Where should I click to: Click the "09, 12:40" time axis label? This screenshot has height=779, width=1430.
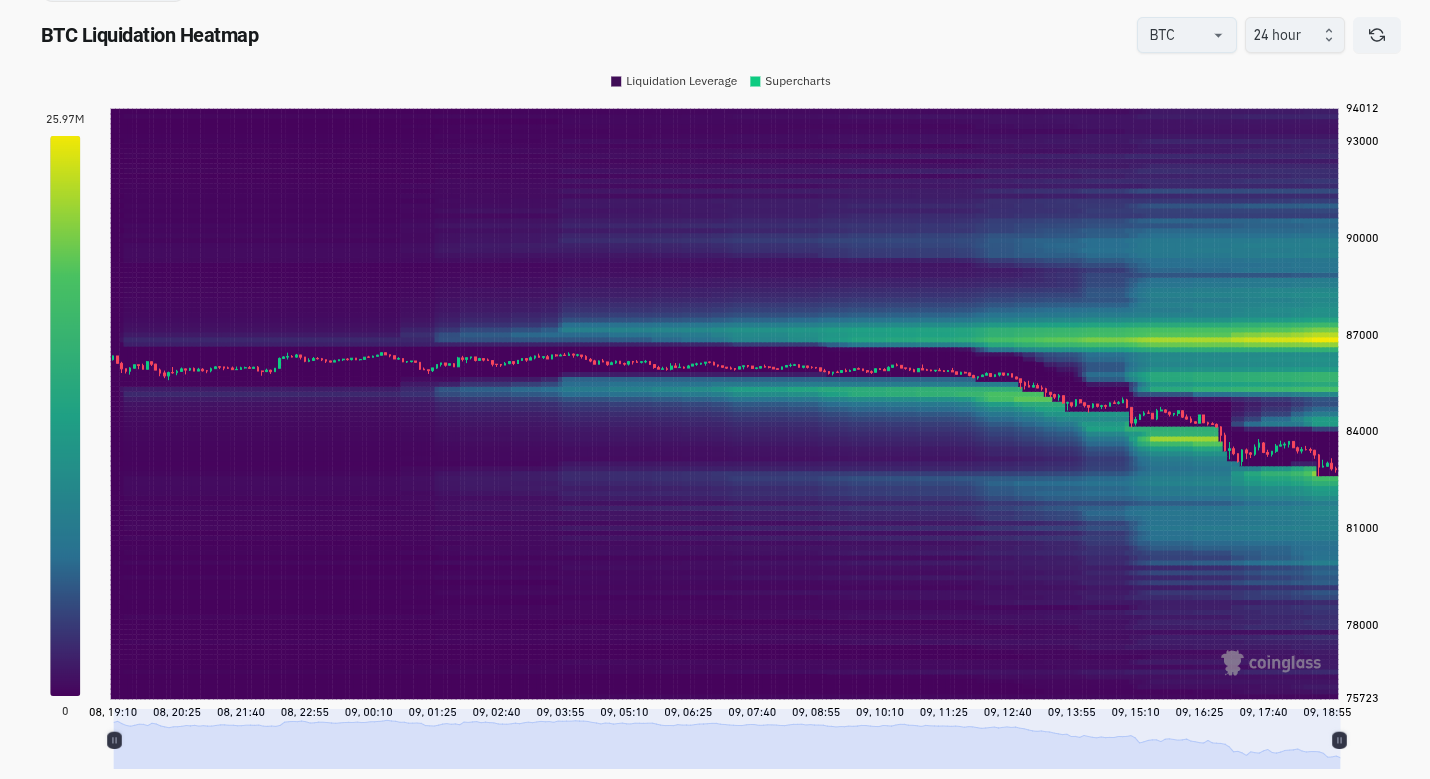1007,712
